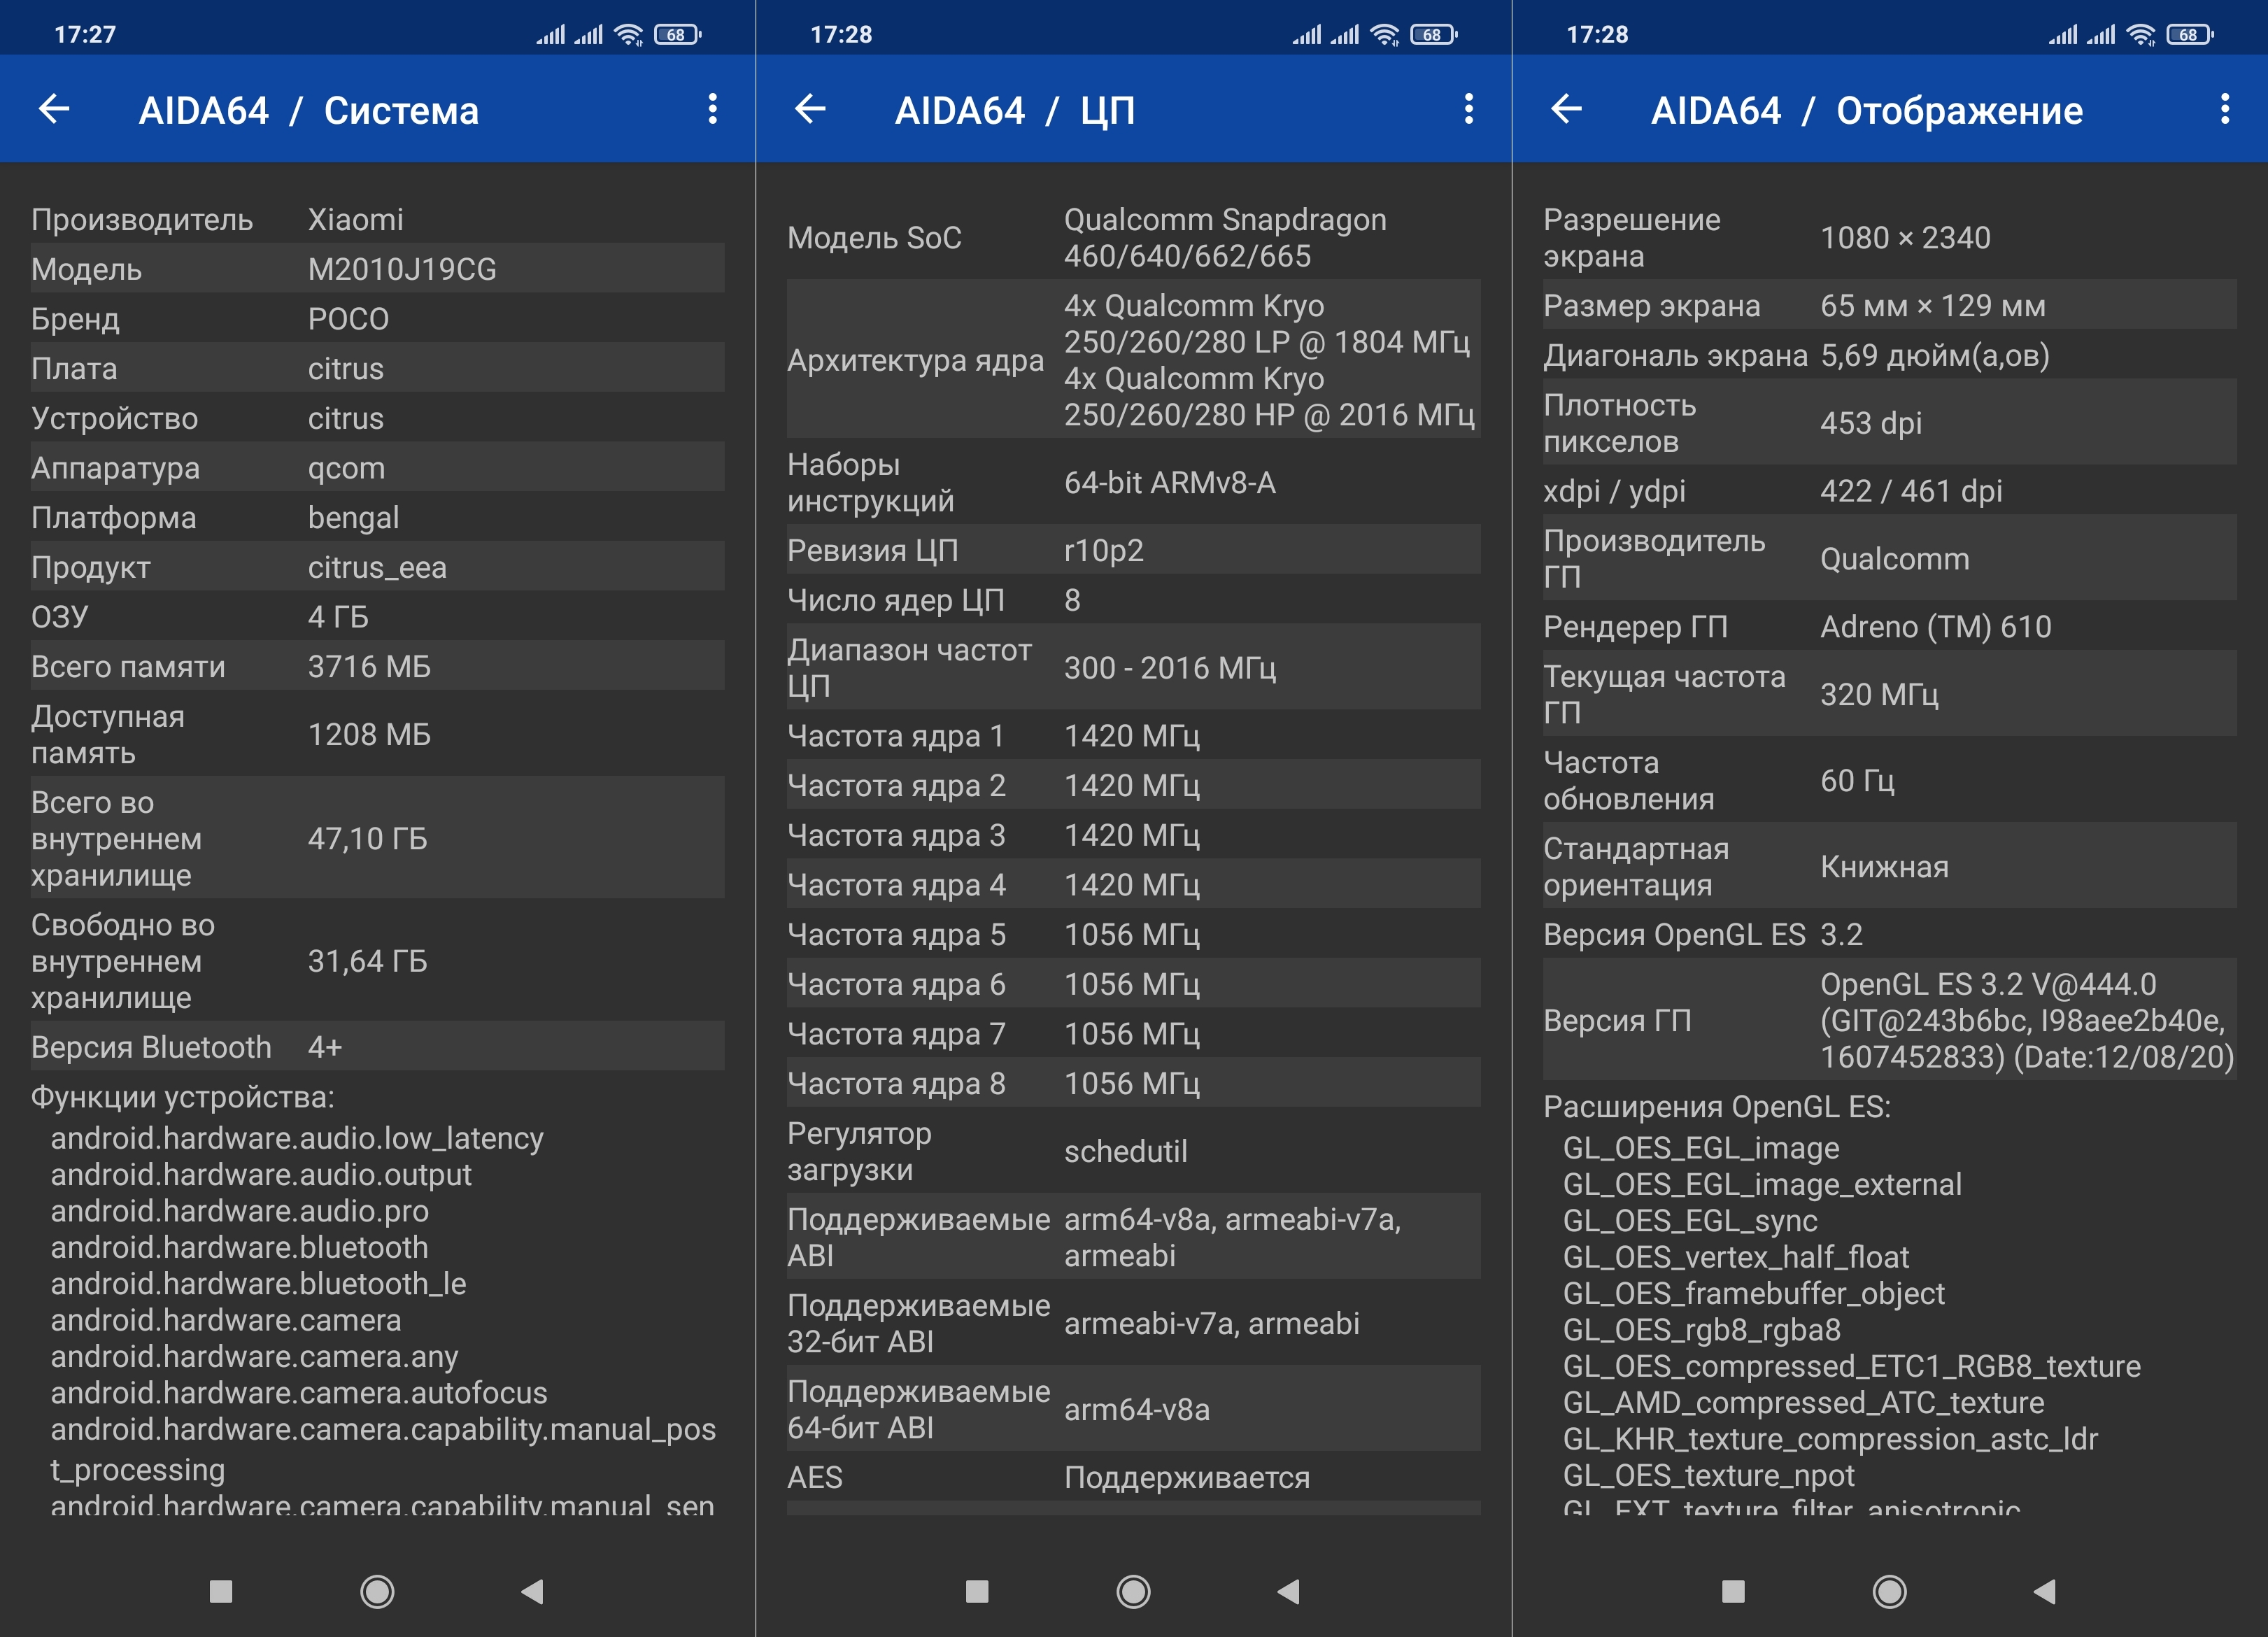Open the overflow menu on ЦП screen
2268x1637 pixels.
pos(1468,109)
